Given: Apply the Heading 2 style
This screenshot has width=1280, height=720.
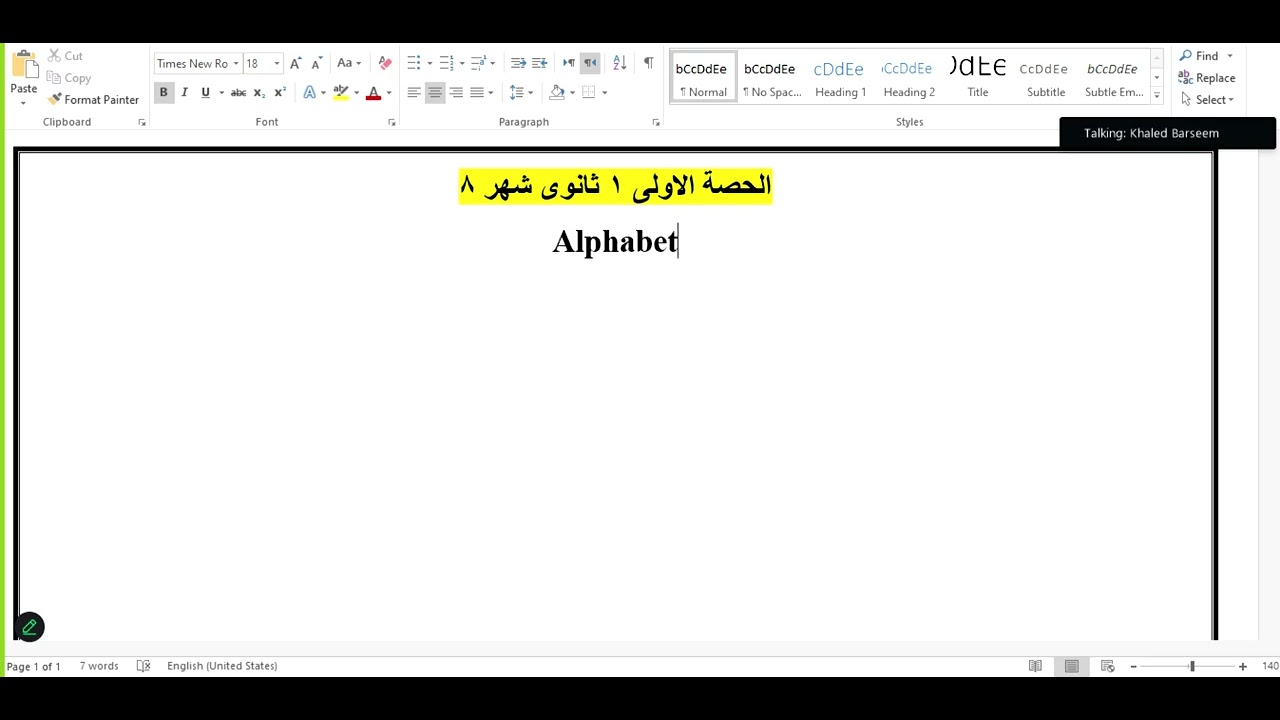Looking at the screenshot, I should pyautogui.click(x=909, y=78).
